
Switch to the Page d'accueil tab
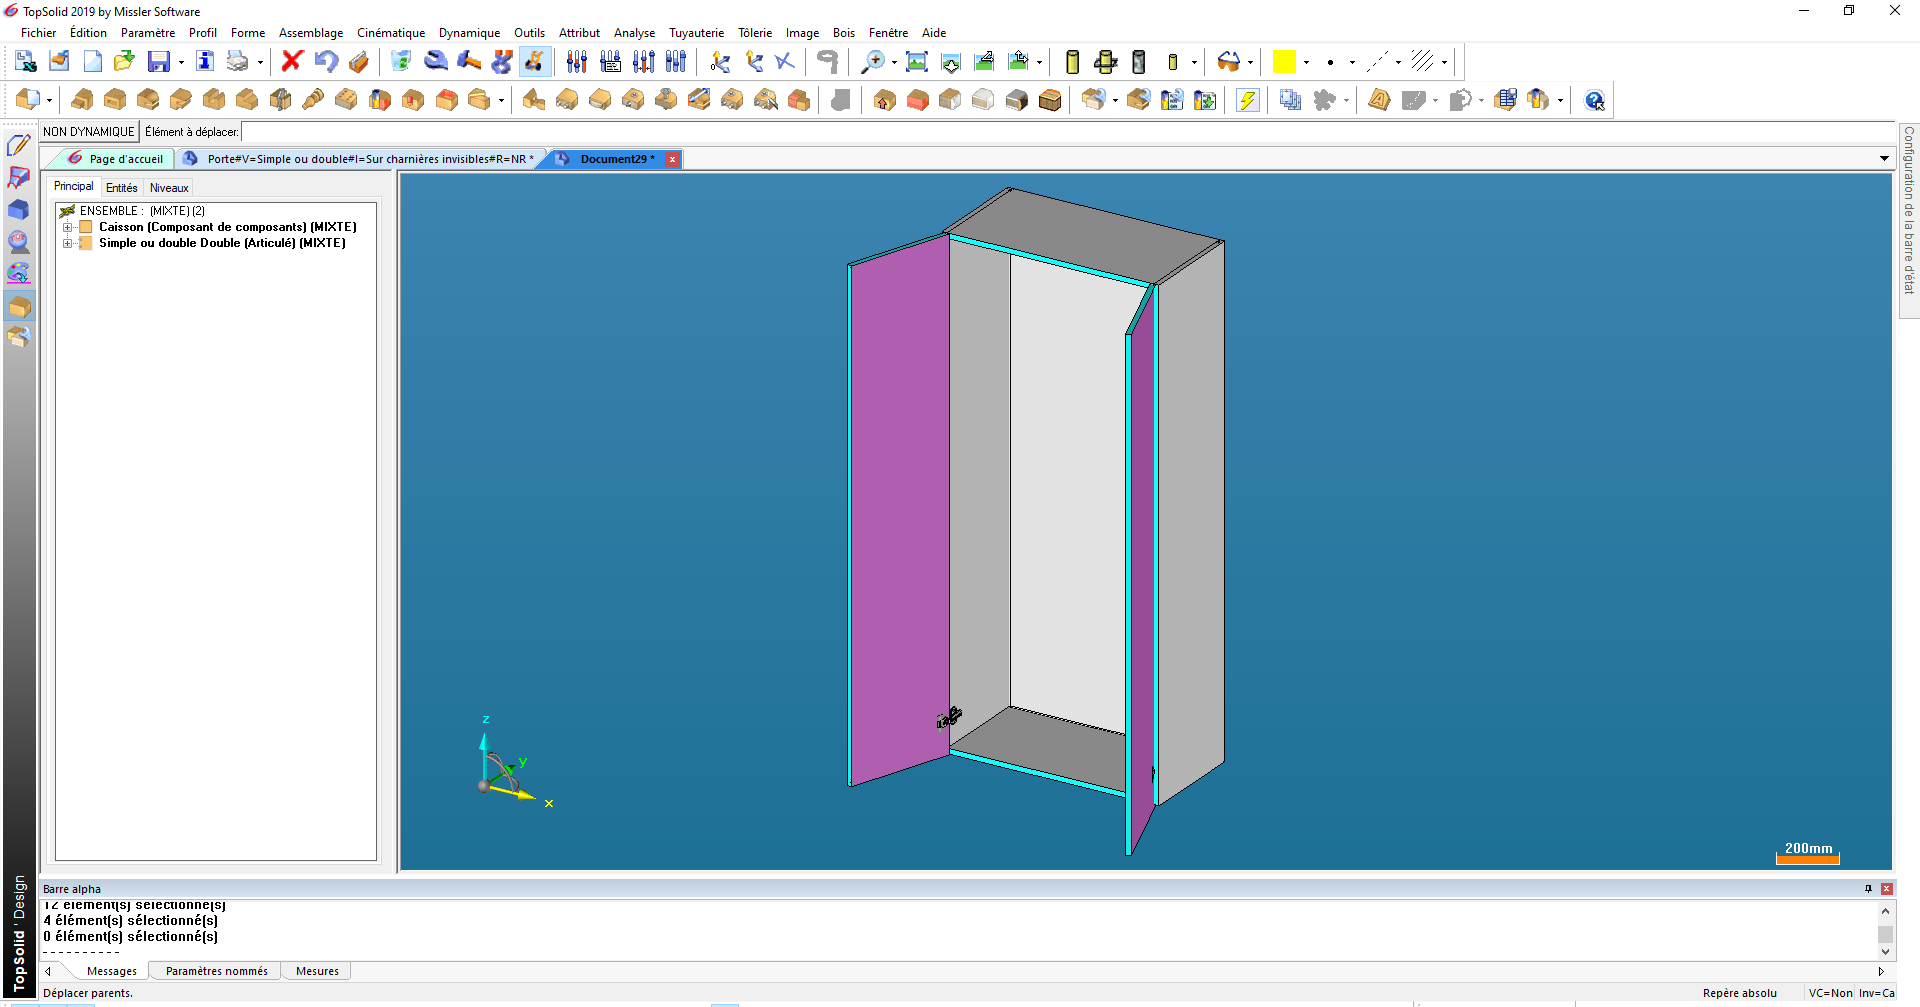(x=115, y=159)
